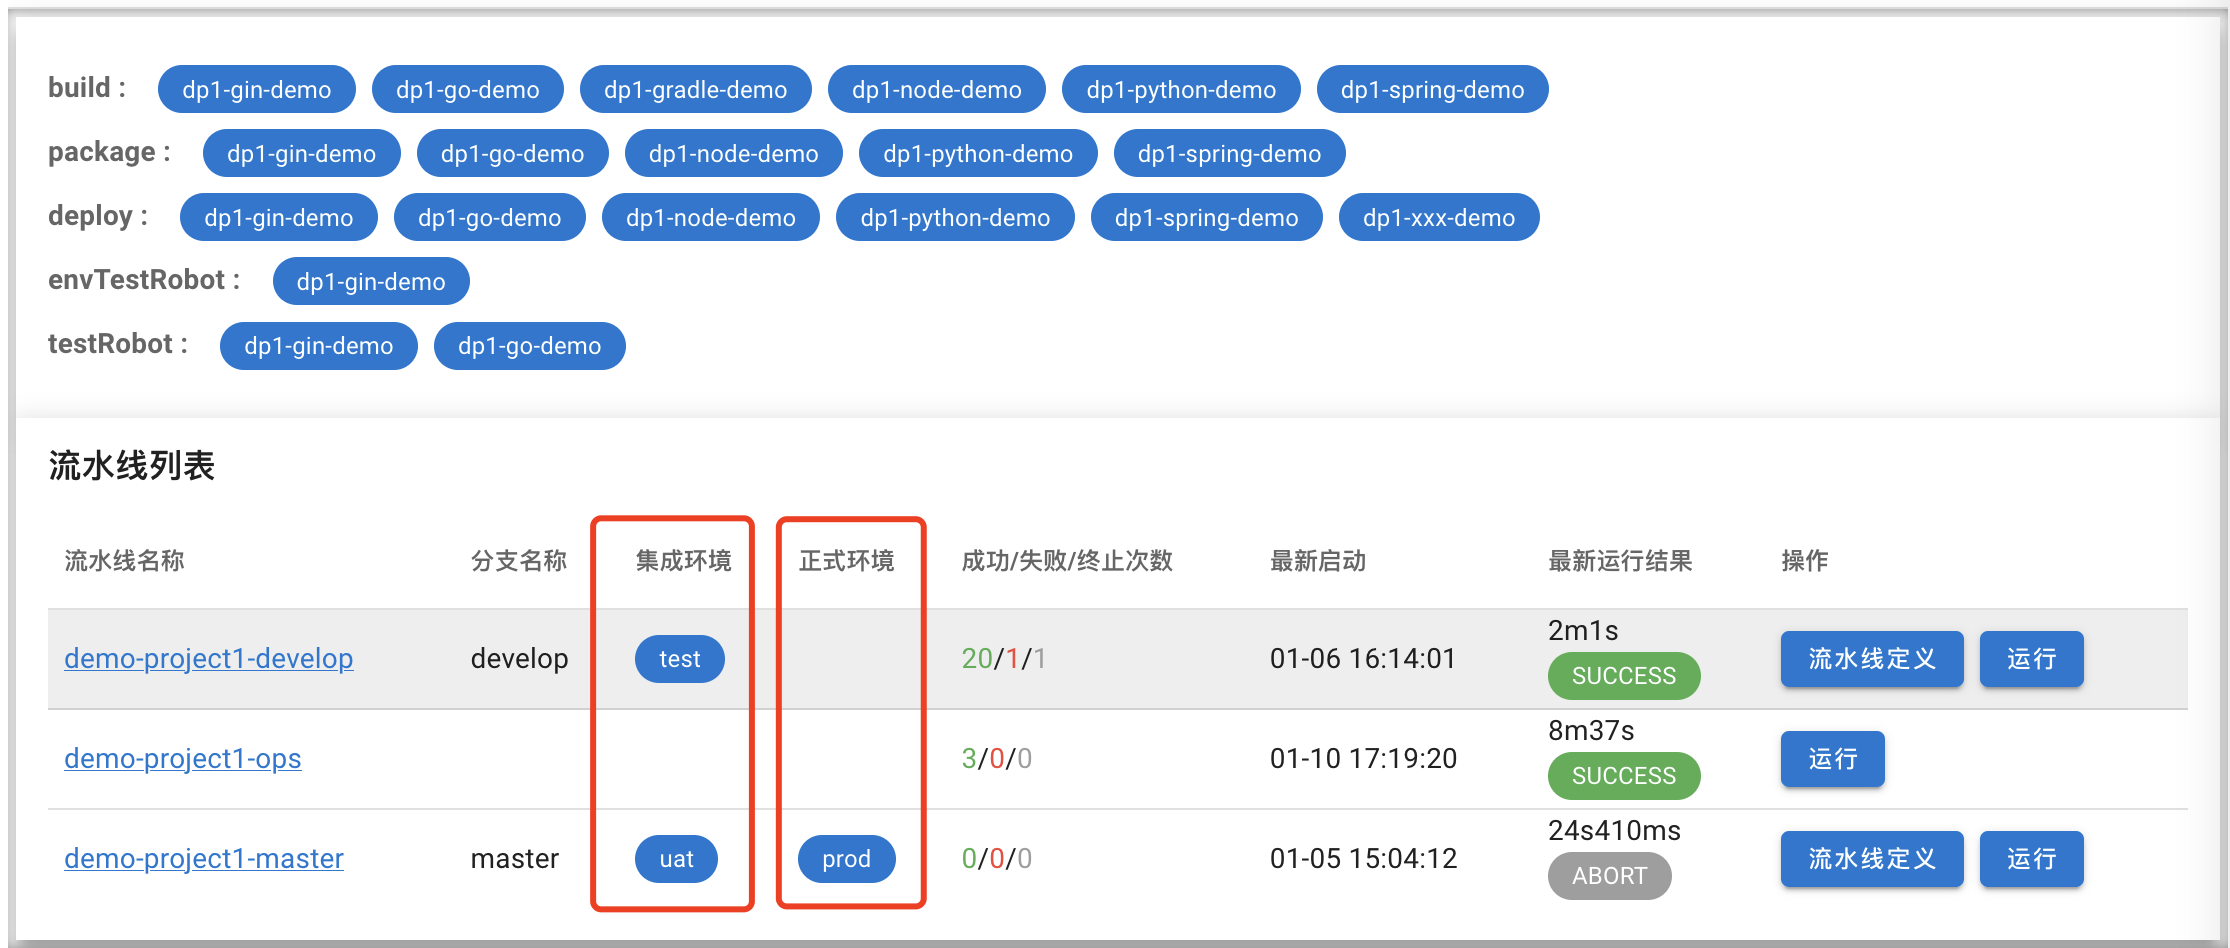Screen dimensions: 2230x948
Task: Open 流水线定义 for demo-project1-master
Action: click(1871, 859)
